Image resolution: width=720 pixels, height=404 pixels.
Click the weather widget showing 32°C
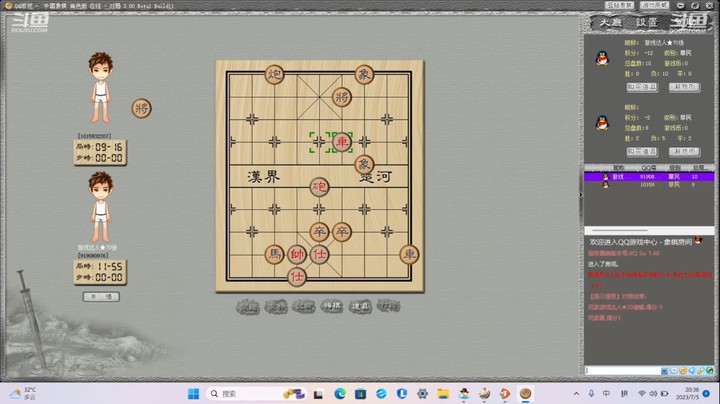(x=23, y=393)
